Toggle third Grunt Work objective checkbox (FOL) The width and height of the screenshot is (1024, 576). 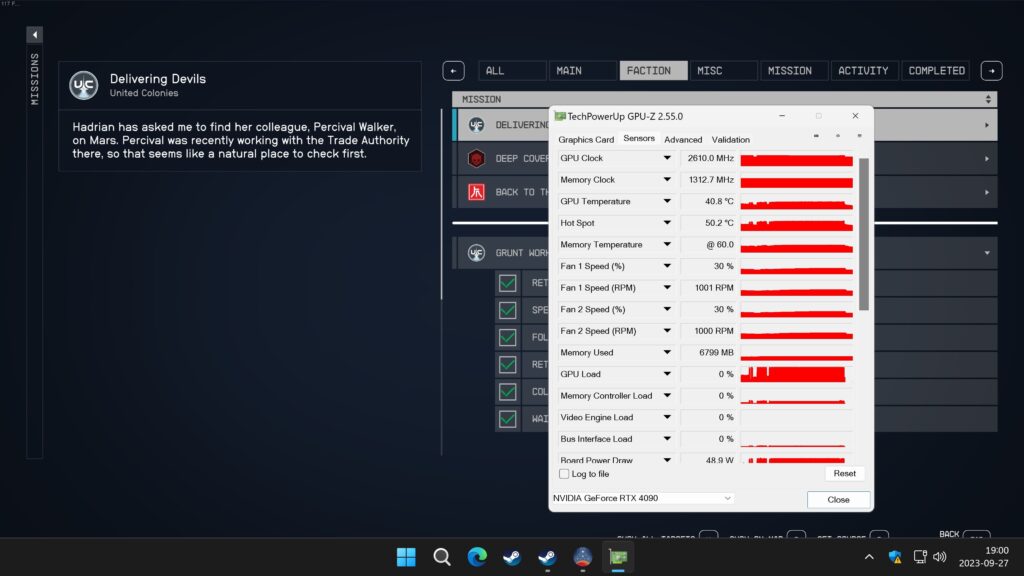507,338
